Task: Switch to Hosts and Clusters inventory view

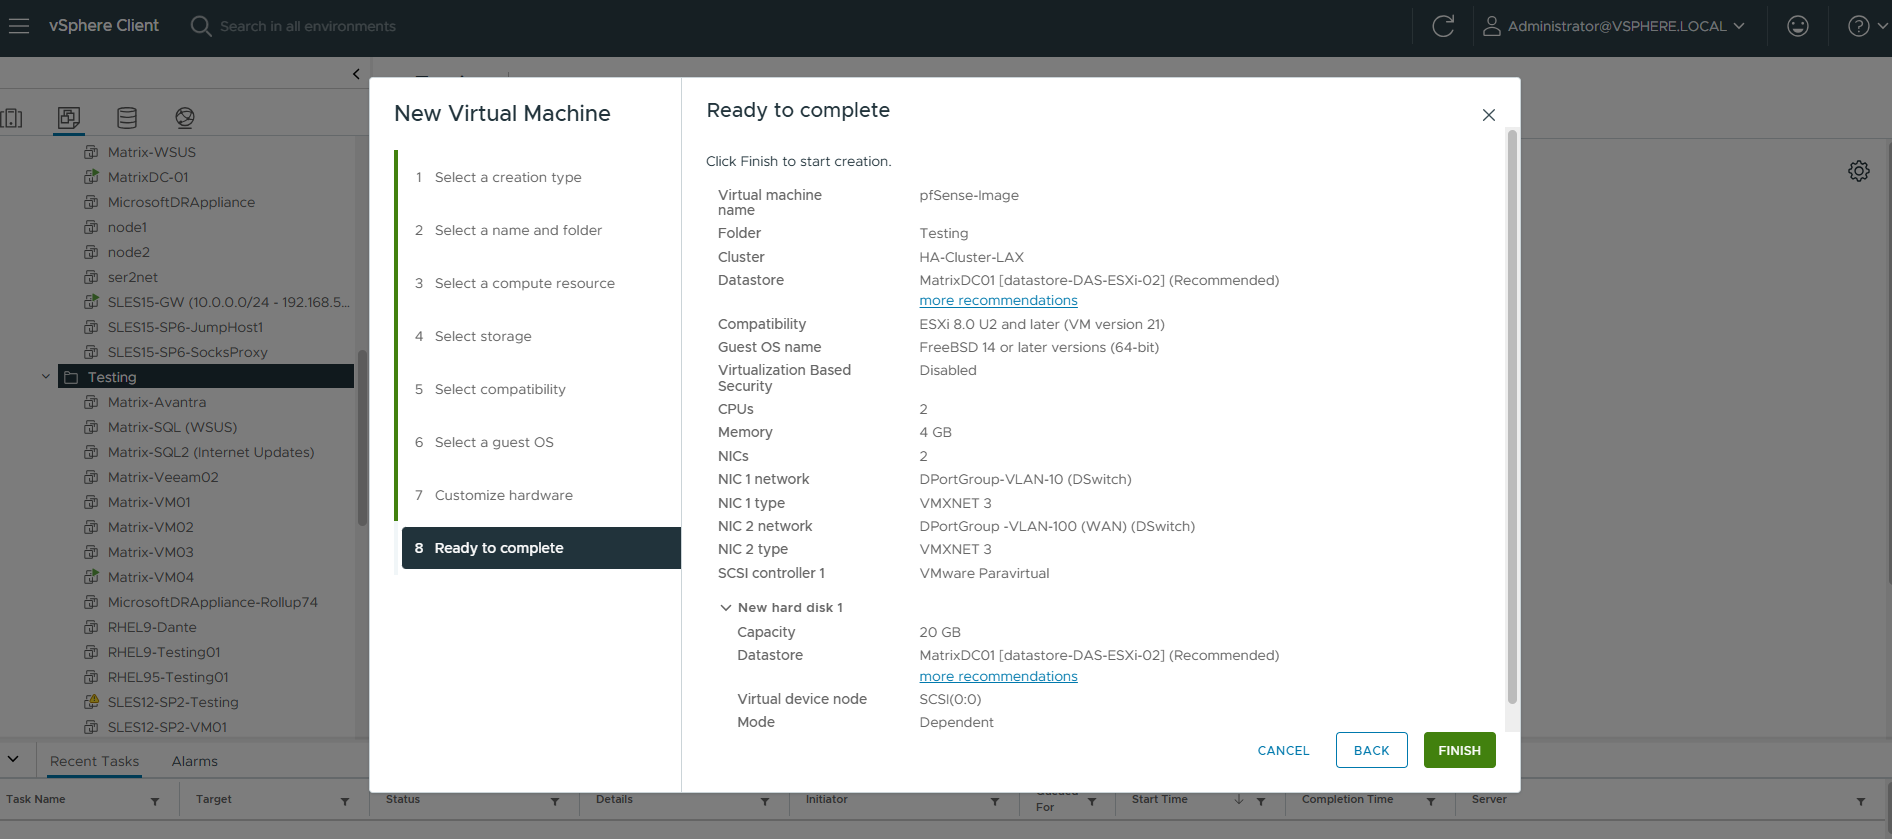Action: (x=12, y=118)
